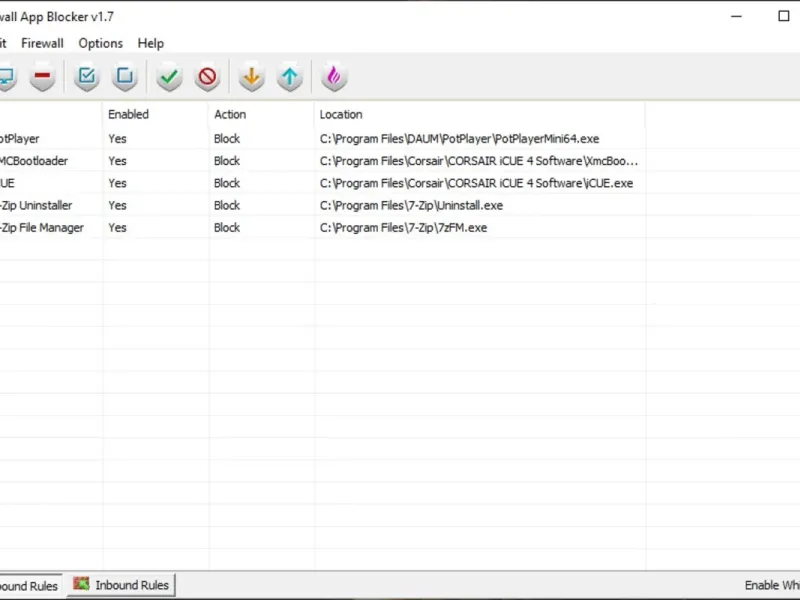Click the 7-Zip Uninstaller name cell

tap(36, 206)
